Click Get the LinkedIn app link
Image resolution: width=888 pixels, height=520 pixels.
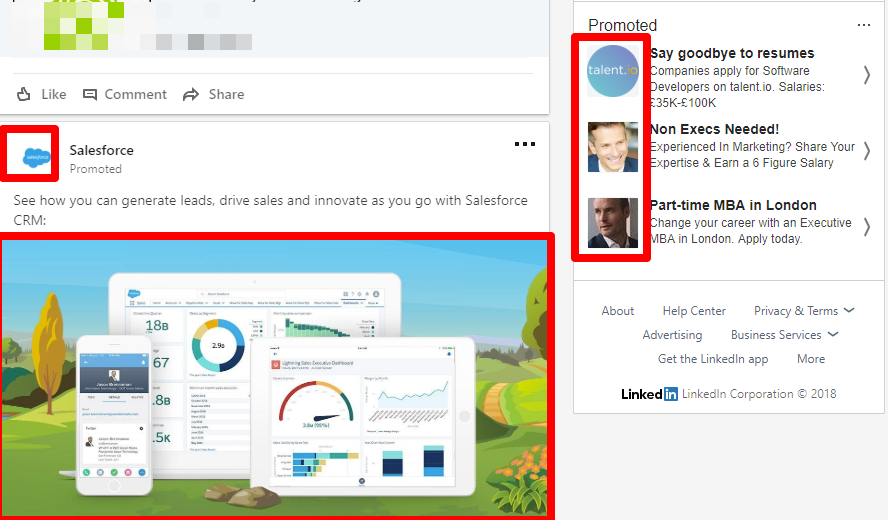tap(712, 359)
